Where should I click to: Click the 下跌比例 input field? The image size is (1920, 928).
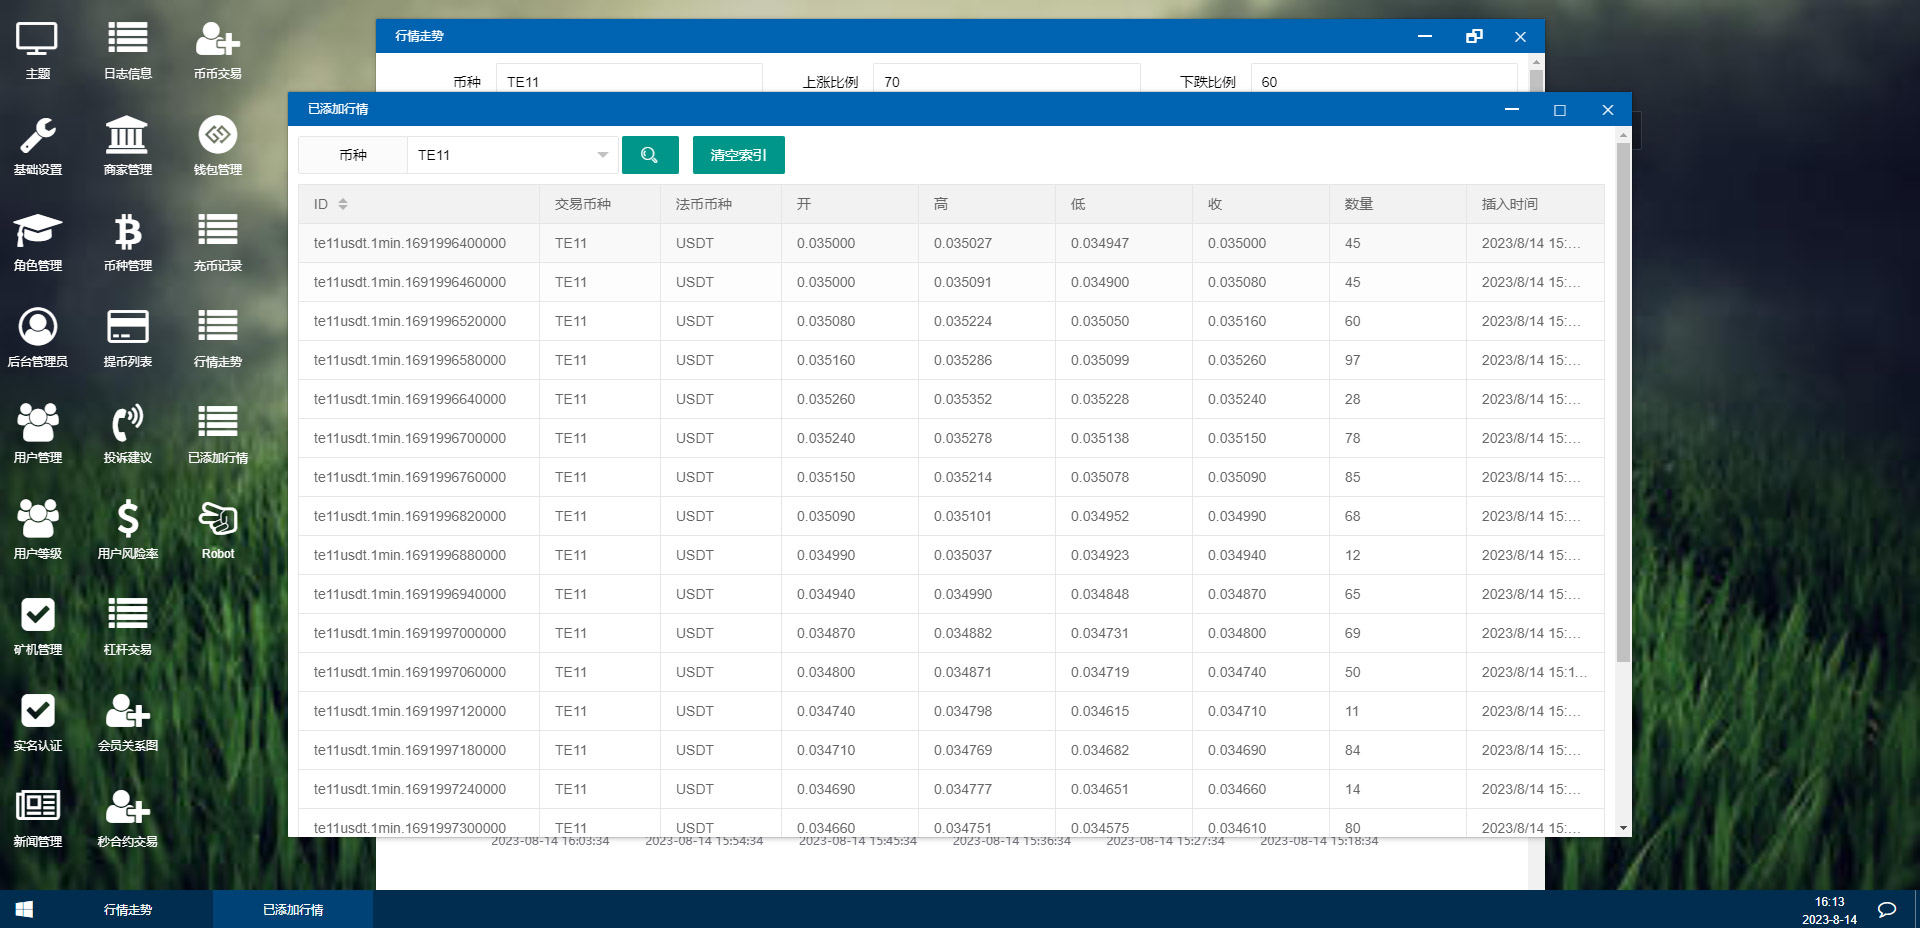click(x=1383, y=81)
